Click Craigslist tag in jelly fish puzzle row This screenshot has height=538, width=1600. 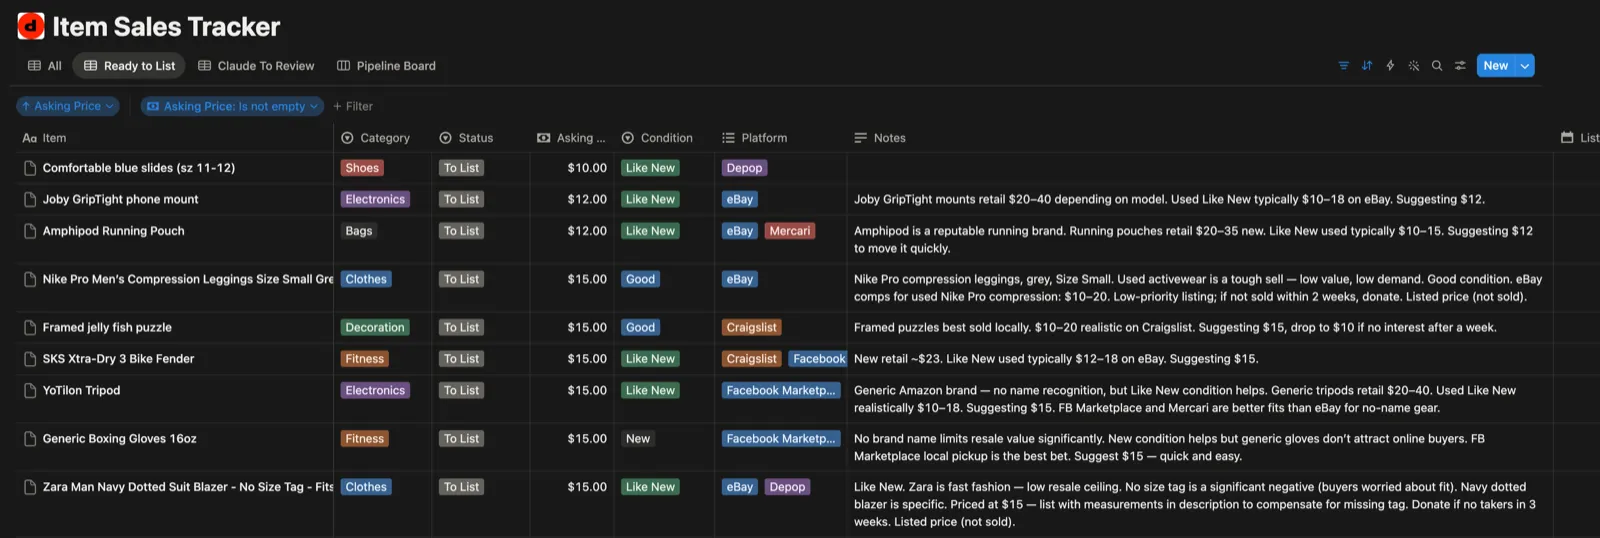pos(751,327)
